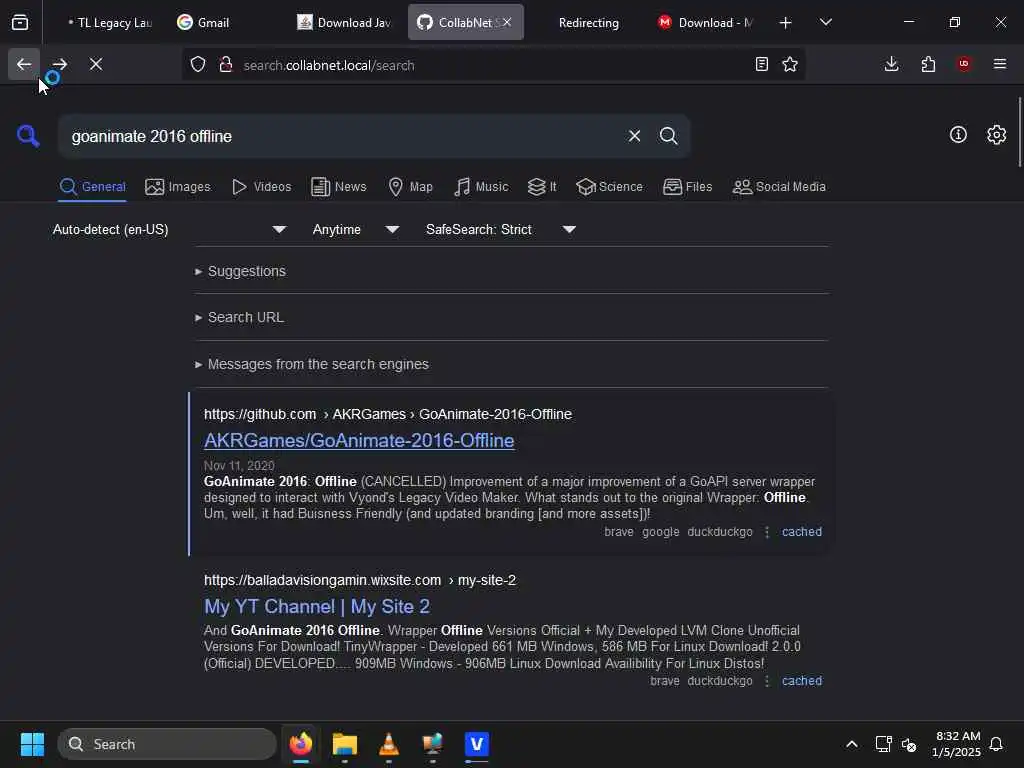Expand Messages from the search engines

[312, 364]
